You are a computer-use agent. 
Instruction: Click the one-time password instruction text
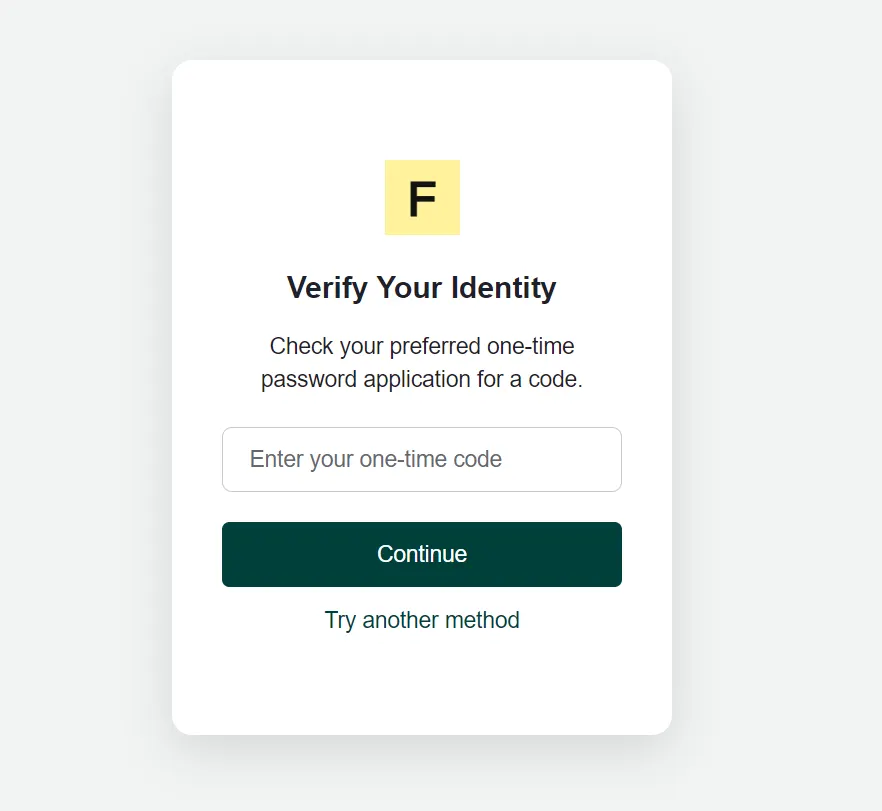[421, 363]
